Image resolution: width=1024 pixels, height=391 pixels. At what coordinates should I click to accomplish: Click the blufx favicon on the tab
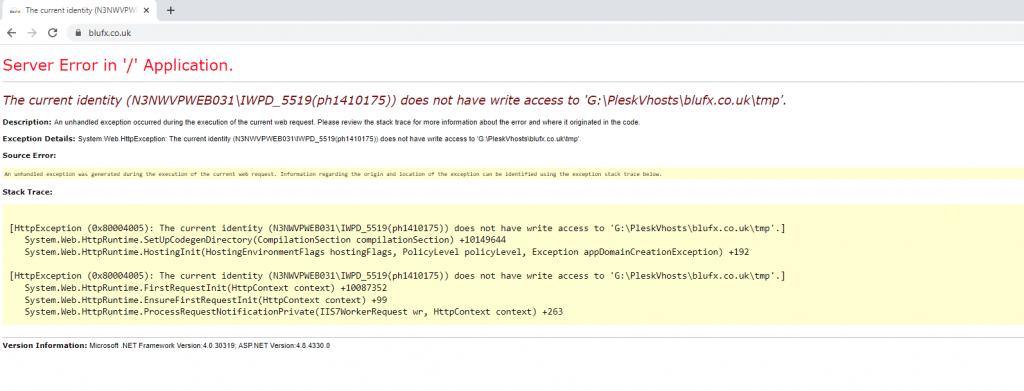14,10
